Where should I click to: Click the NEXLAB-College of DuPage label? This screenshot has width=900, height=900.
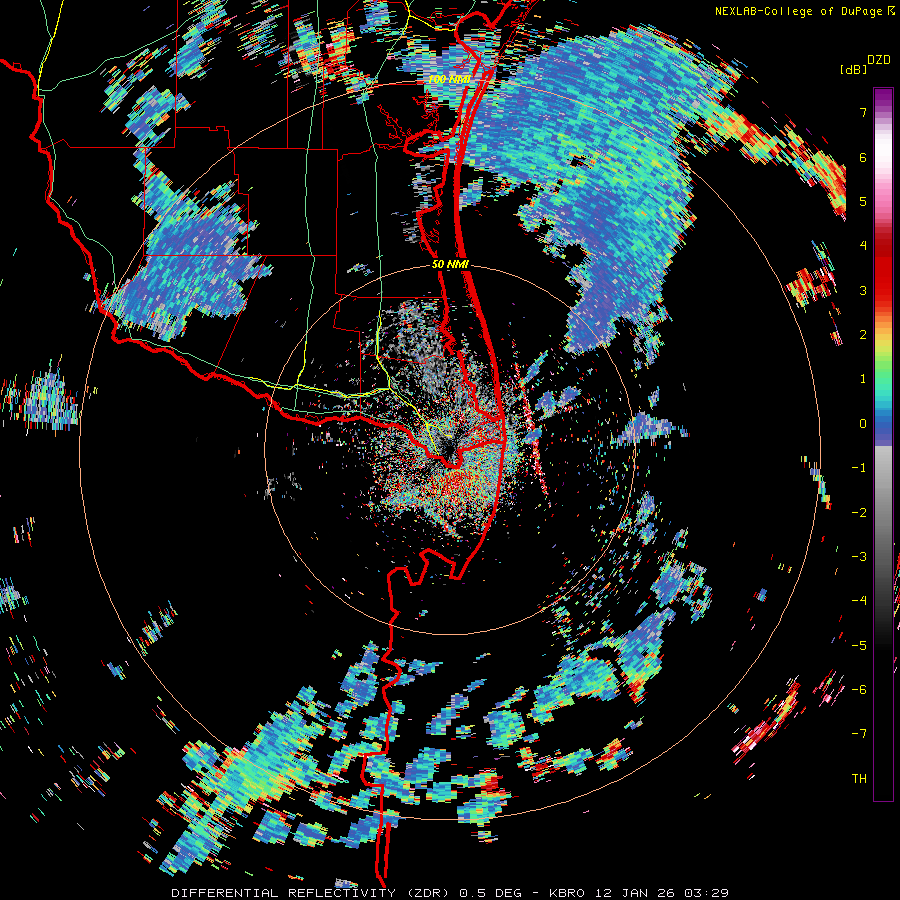coord(798,11)
